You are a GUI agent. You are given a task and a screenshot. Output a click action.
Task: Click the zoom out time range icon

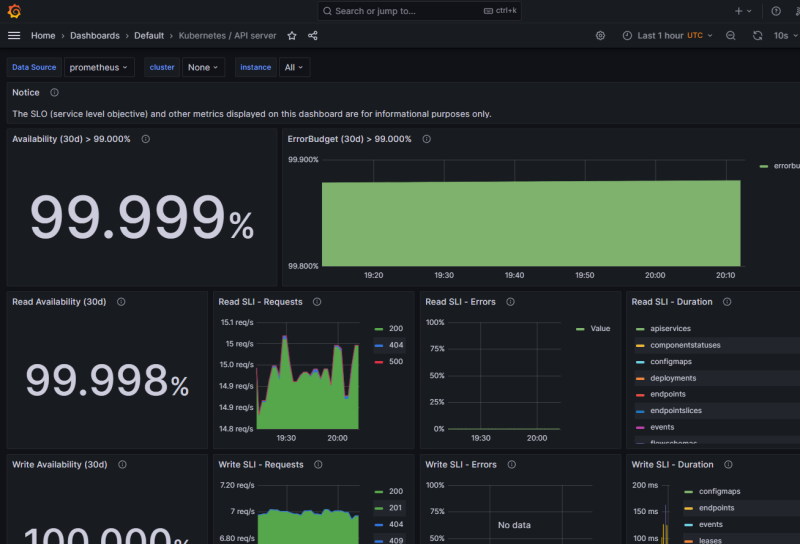click(x=731, y=35)
